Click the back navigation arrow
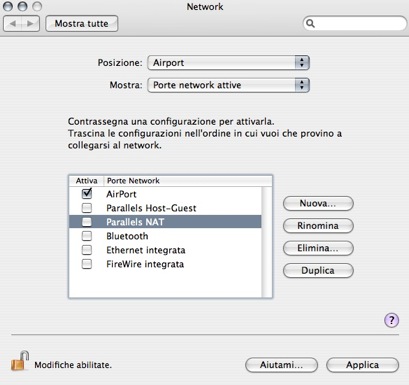Screen dimensions: 409x385 [13, 24]
